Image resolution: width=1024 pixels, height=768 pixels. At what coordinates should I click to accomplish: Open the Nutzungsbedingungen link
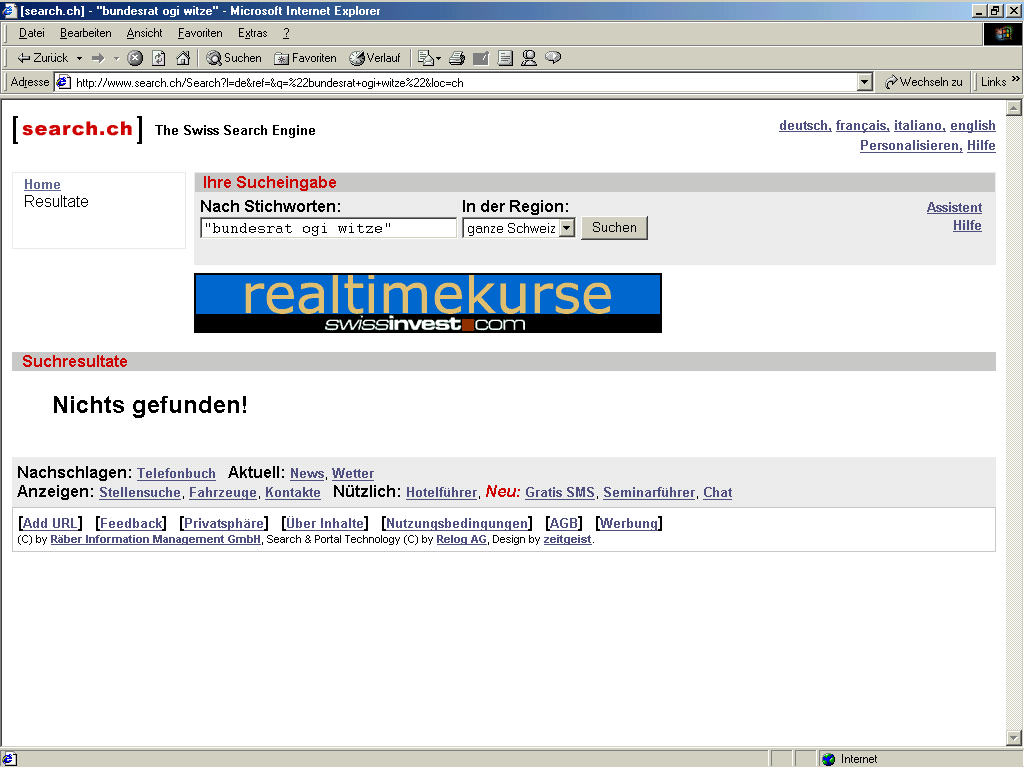click(x=457, y=524)
